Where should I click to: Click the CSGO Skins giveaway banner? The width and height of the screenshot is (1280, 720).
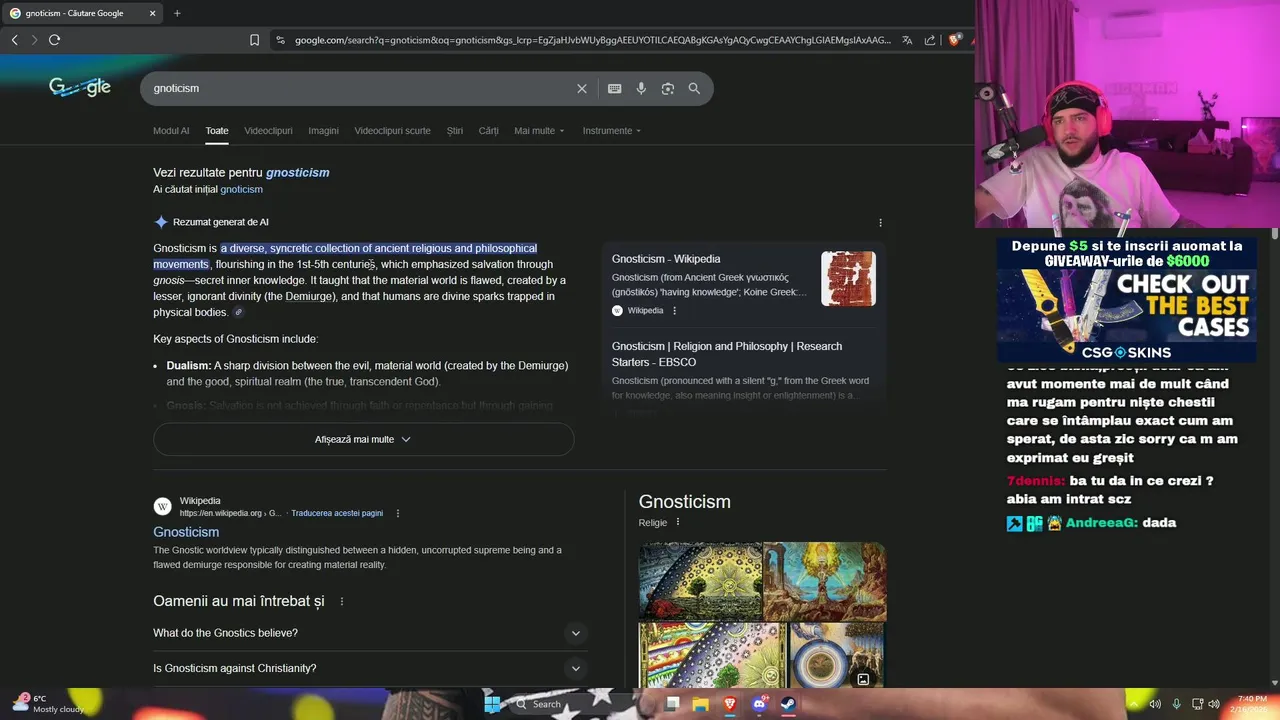click(x=1126, y=299)
